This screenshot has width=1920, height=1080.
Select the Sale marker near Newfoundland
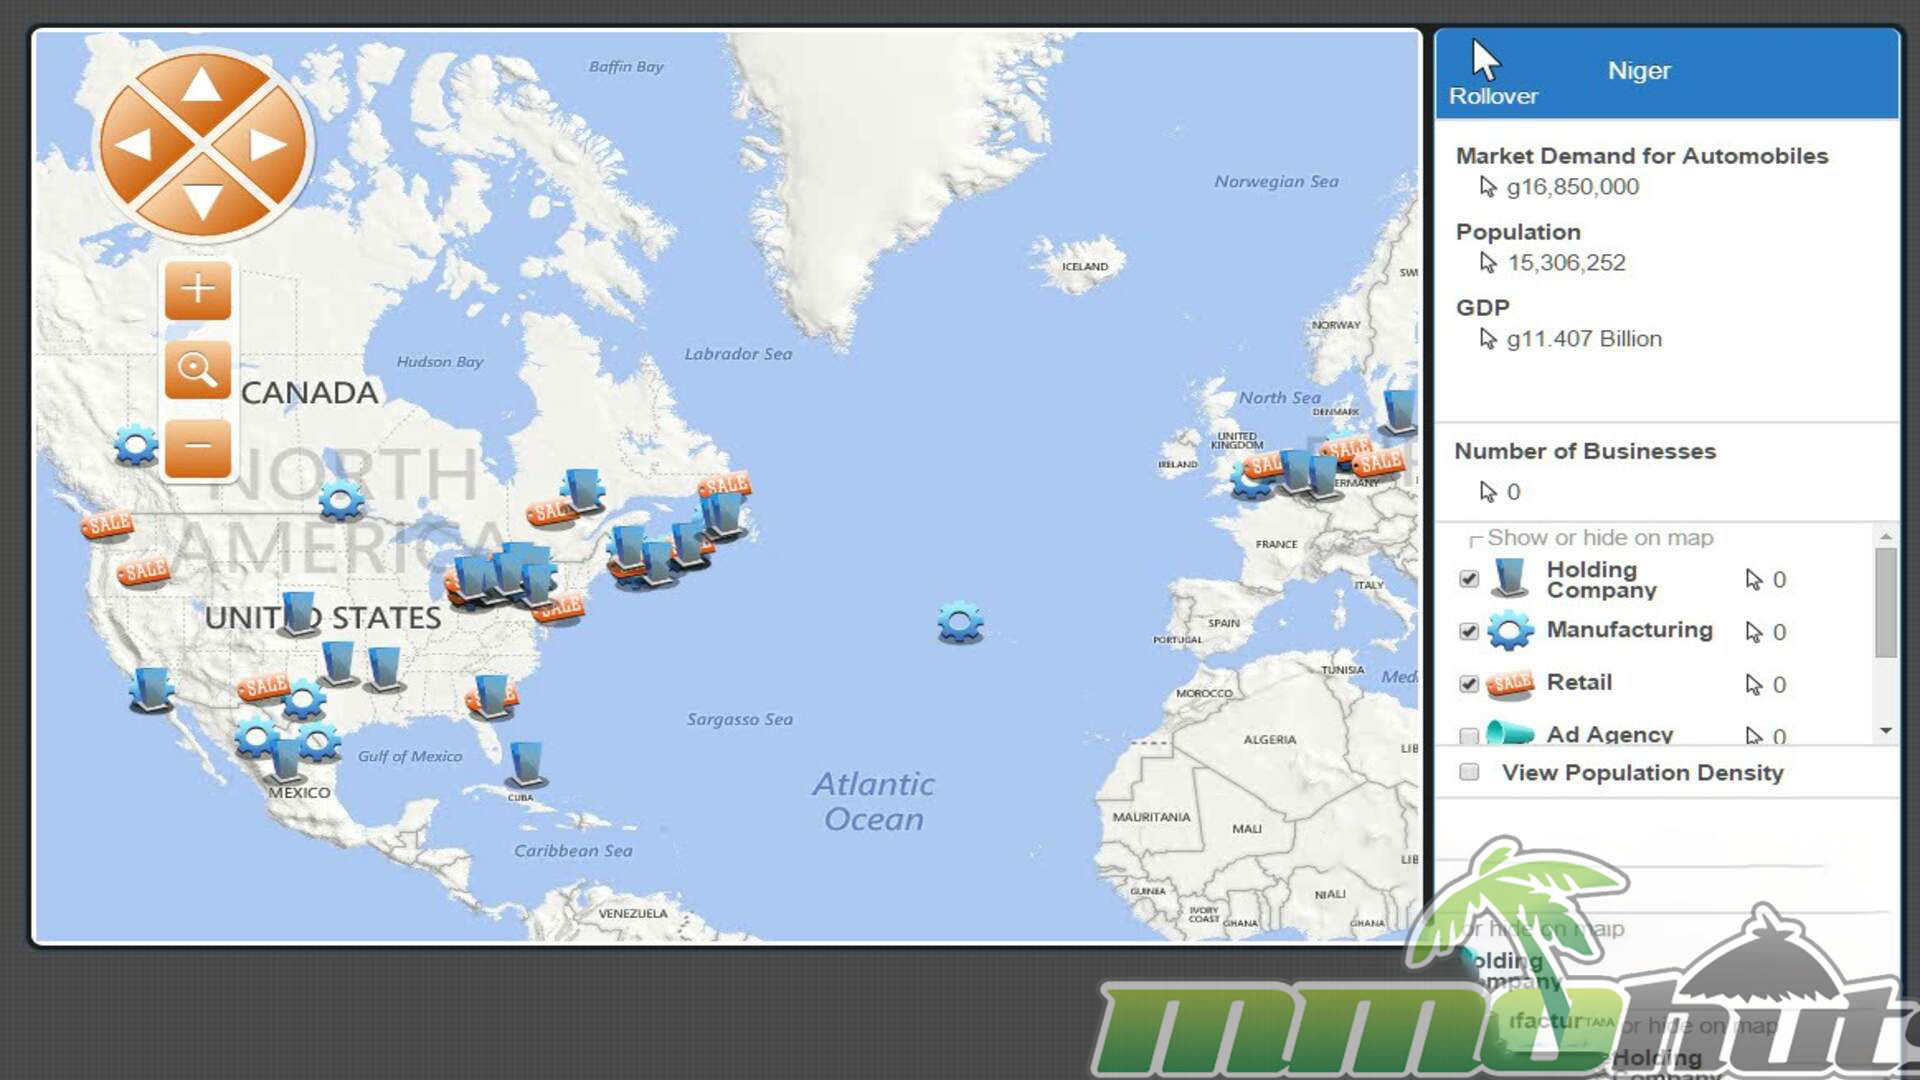(725, 485)
